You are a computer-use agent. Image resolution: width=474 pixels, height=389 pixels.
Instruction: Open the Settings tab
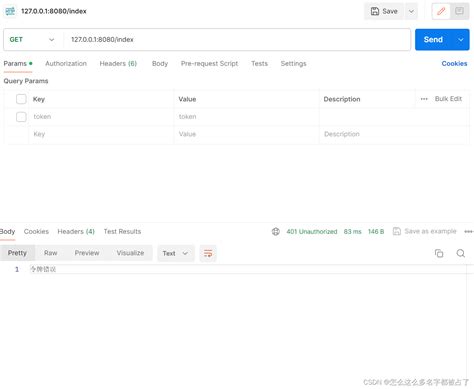(293, 64)
